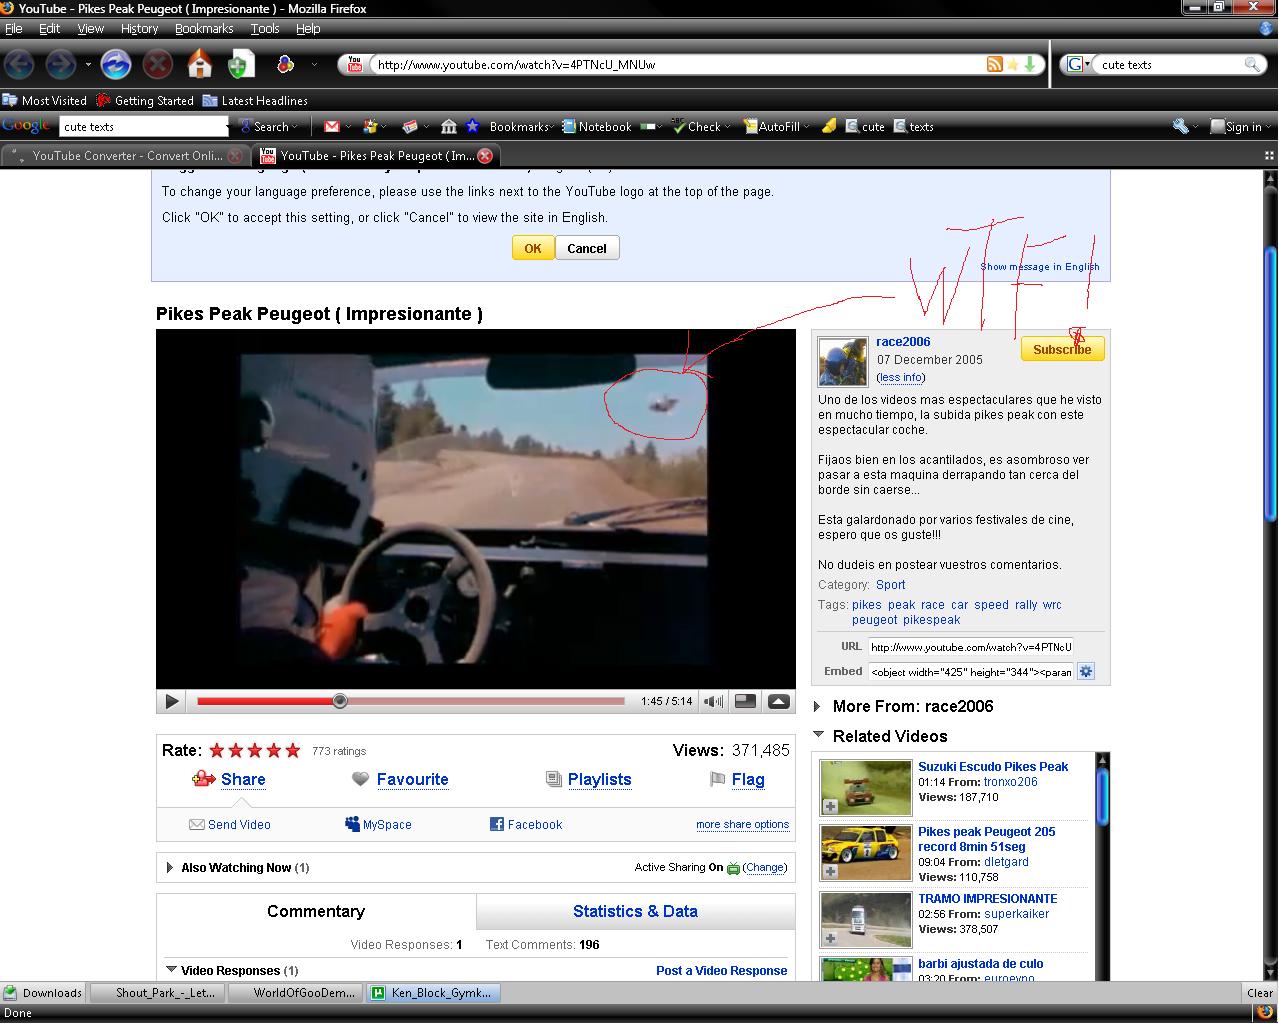Click the Embed code field
Viewport: 1279px width, 1024px height.
click(x=970, y=672)
